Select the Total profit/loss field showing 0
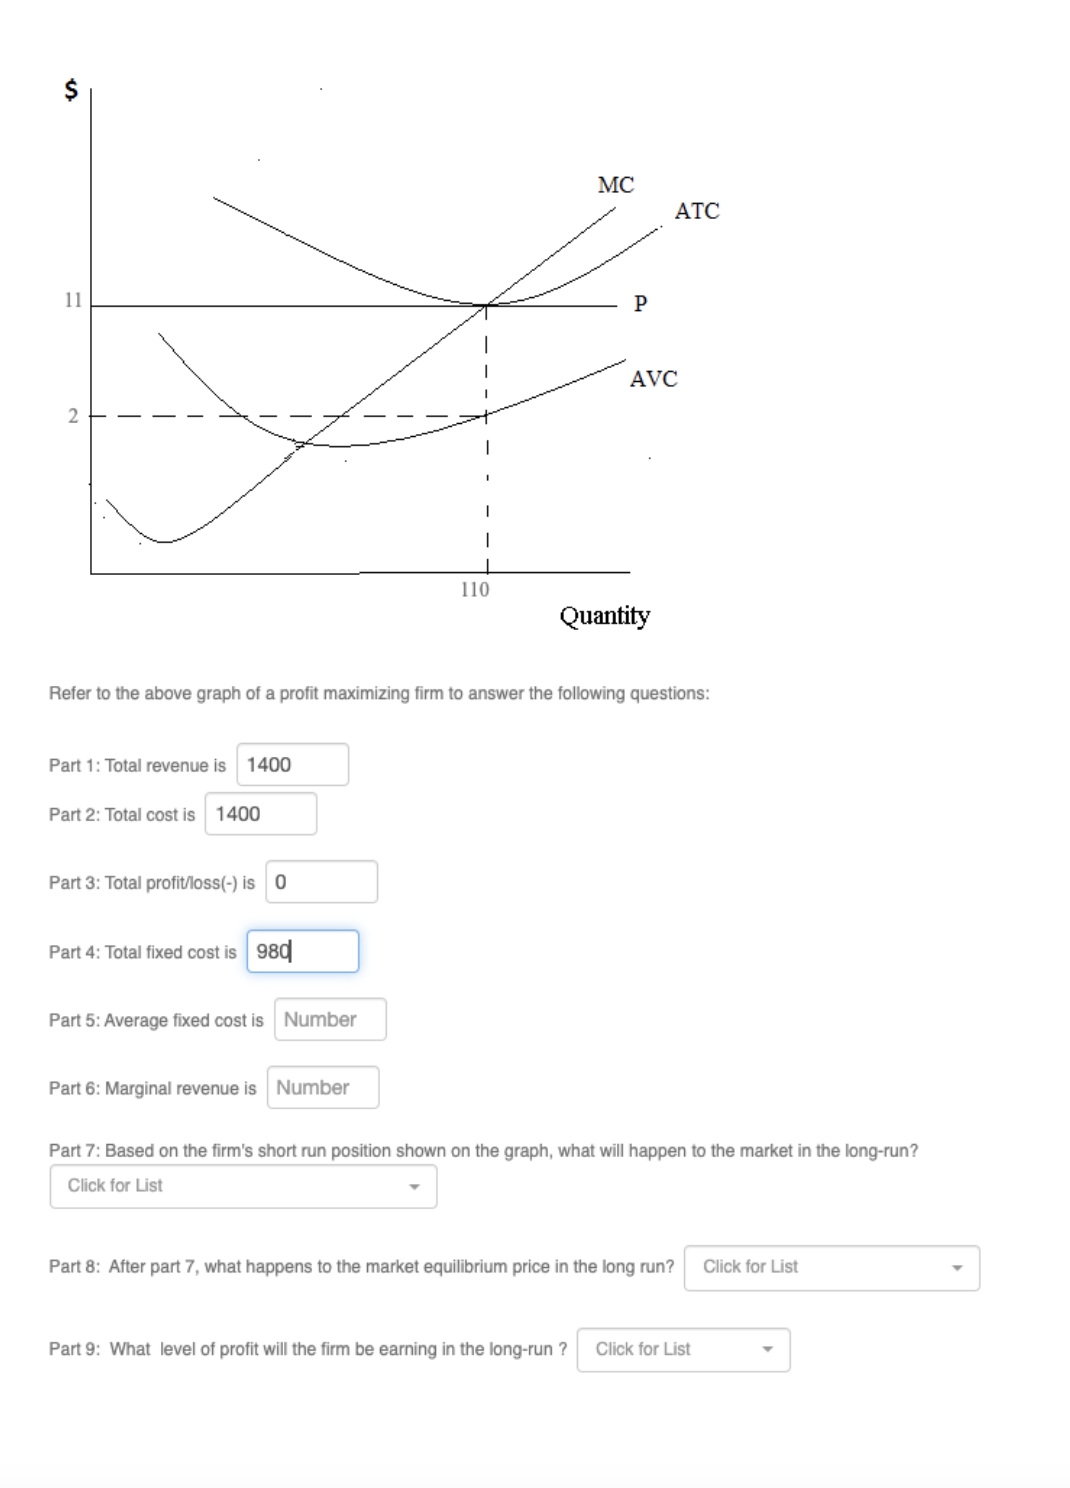Screen dimensions: 1070x1488 pyautogui.click(x=323, y=881)
